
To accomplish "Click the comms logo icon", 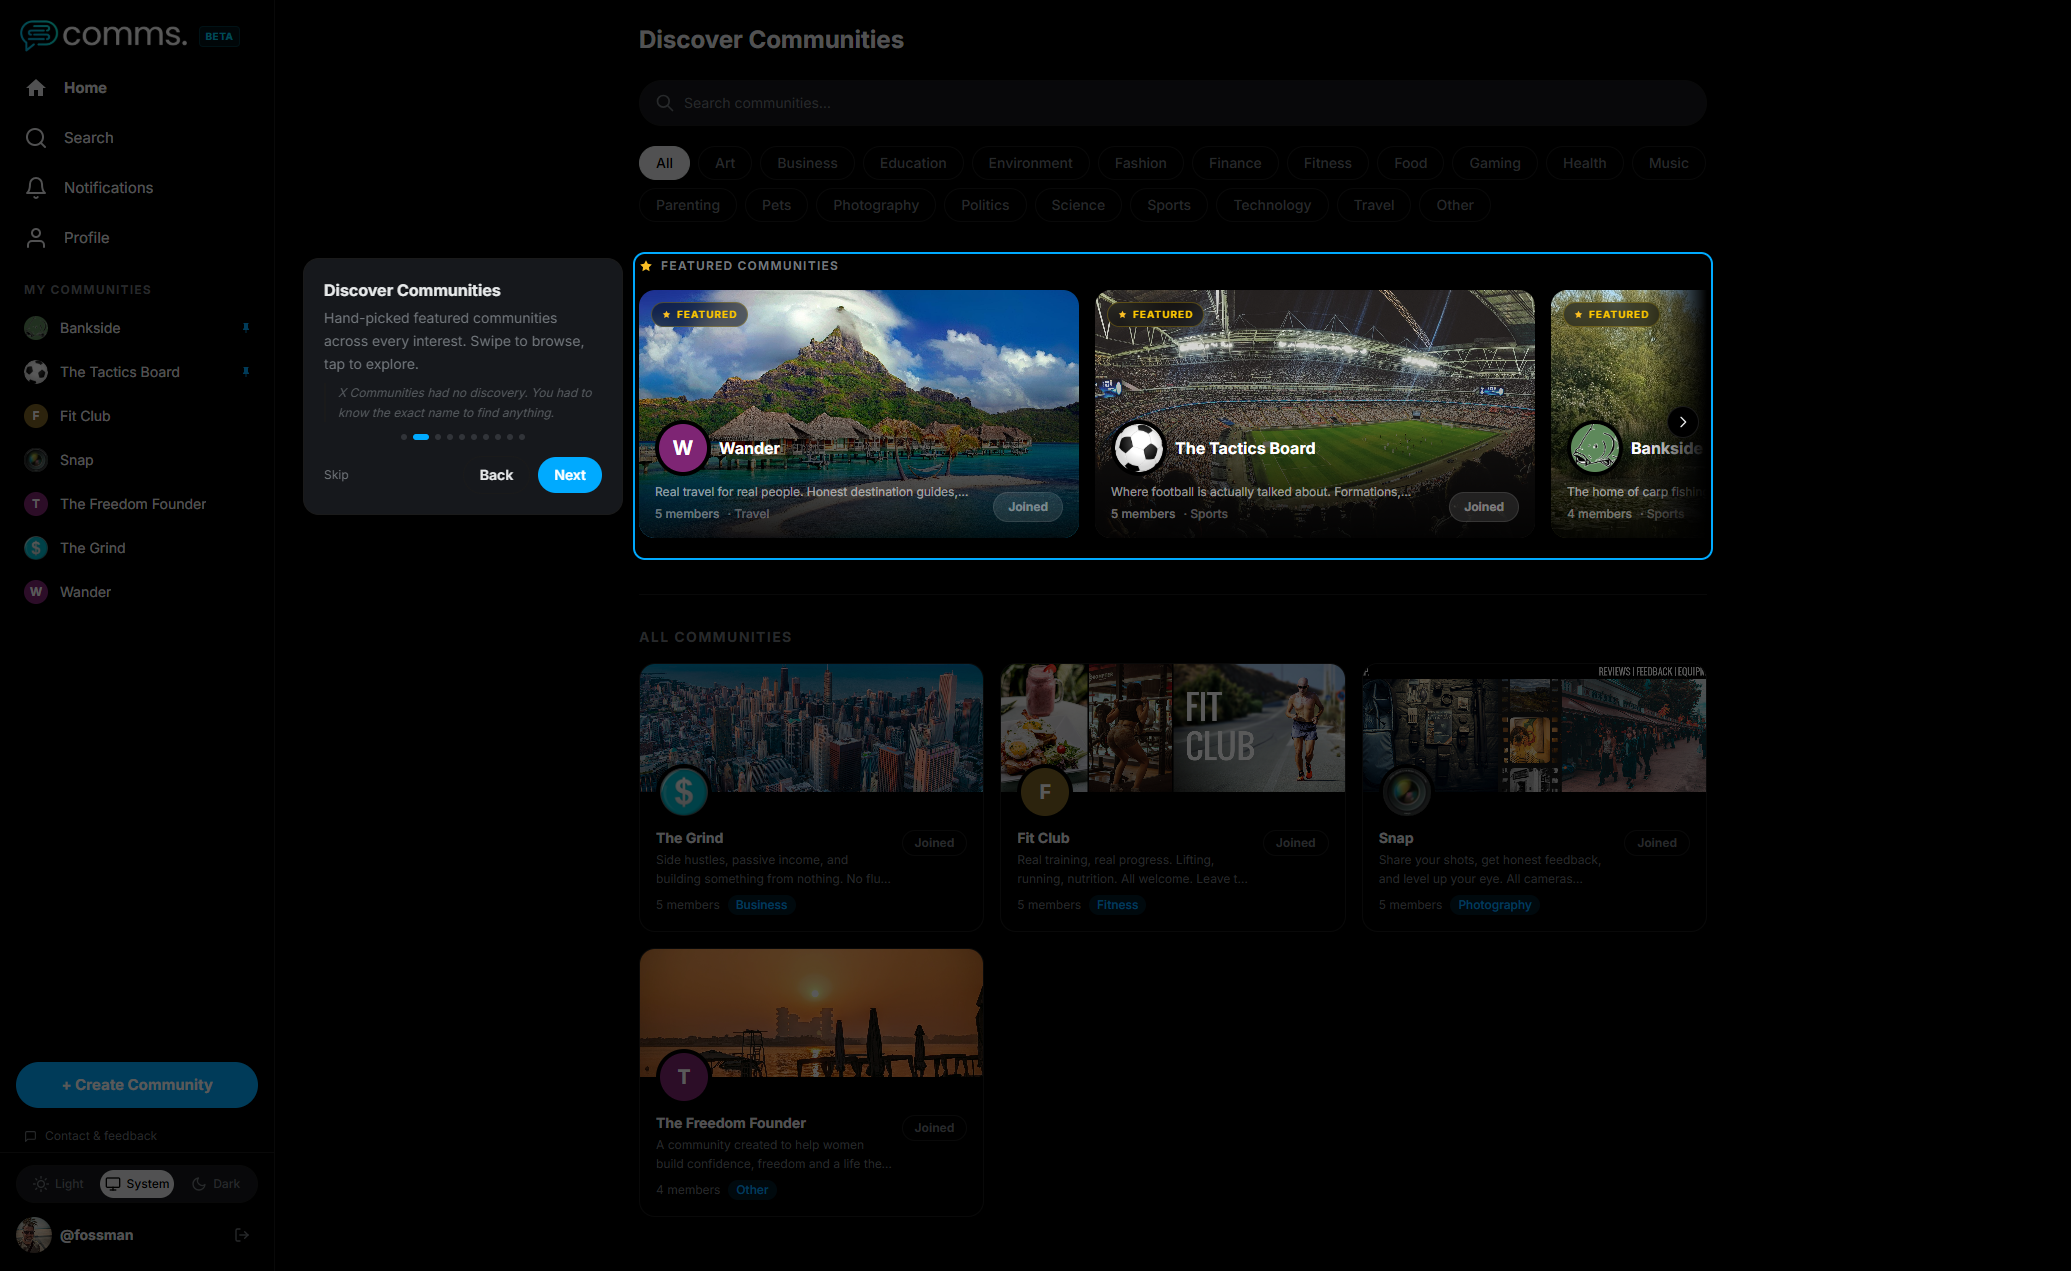I will (x=38, y=35).
